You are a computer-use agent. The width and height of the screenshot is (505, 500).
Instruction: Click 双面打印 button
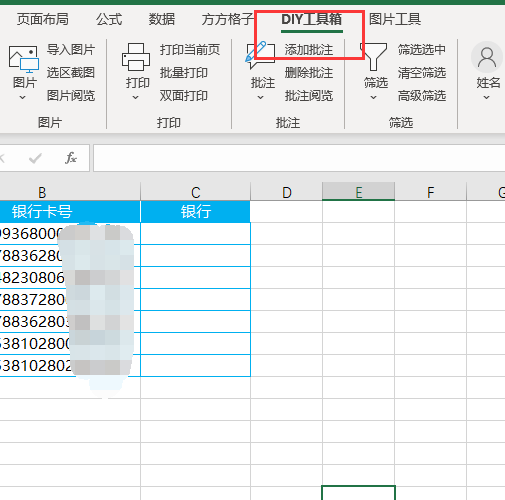(x=184, y=96)
